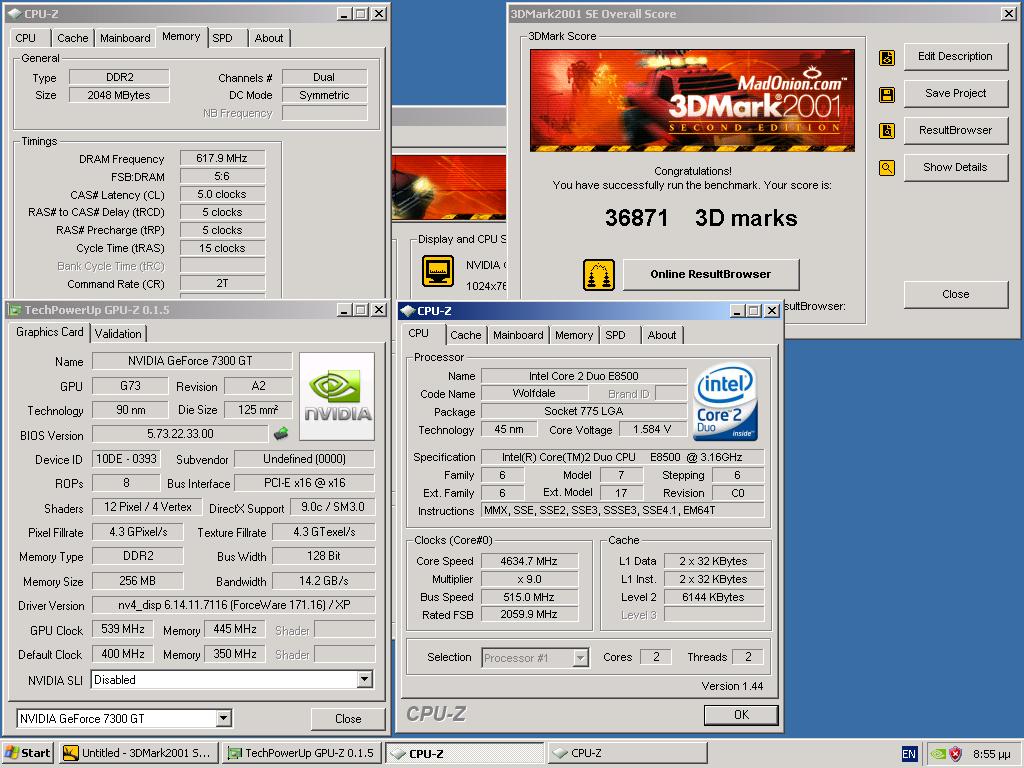Click the Online ResultBrowser button
This screenshot has width=1024, height=768.
point(711,274)
